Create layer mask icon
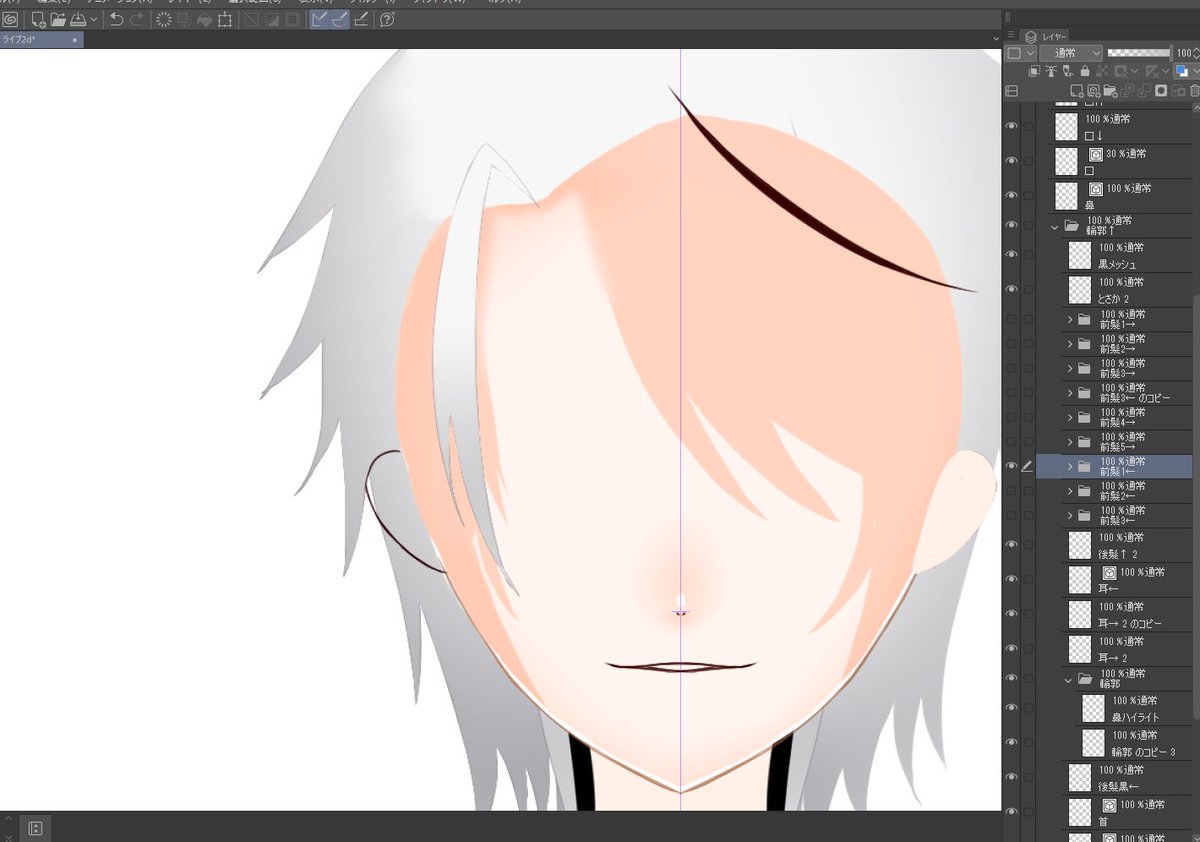Image resolution: width=1200 pixels, height=842 pixels. tap(1161, 91)
